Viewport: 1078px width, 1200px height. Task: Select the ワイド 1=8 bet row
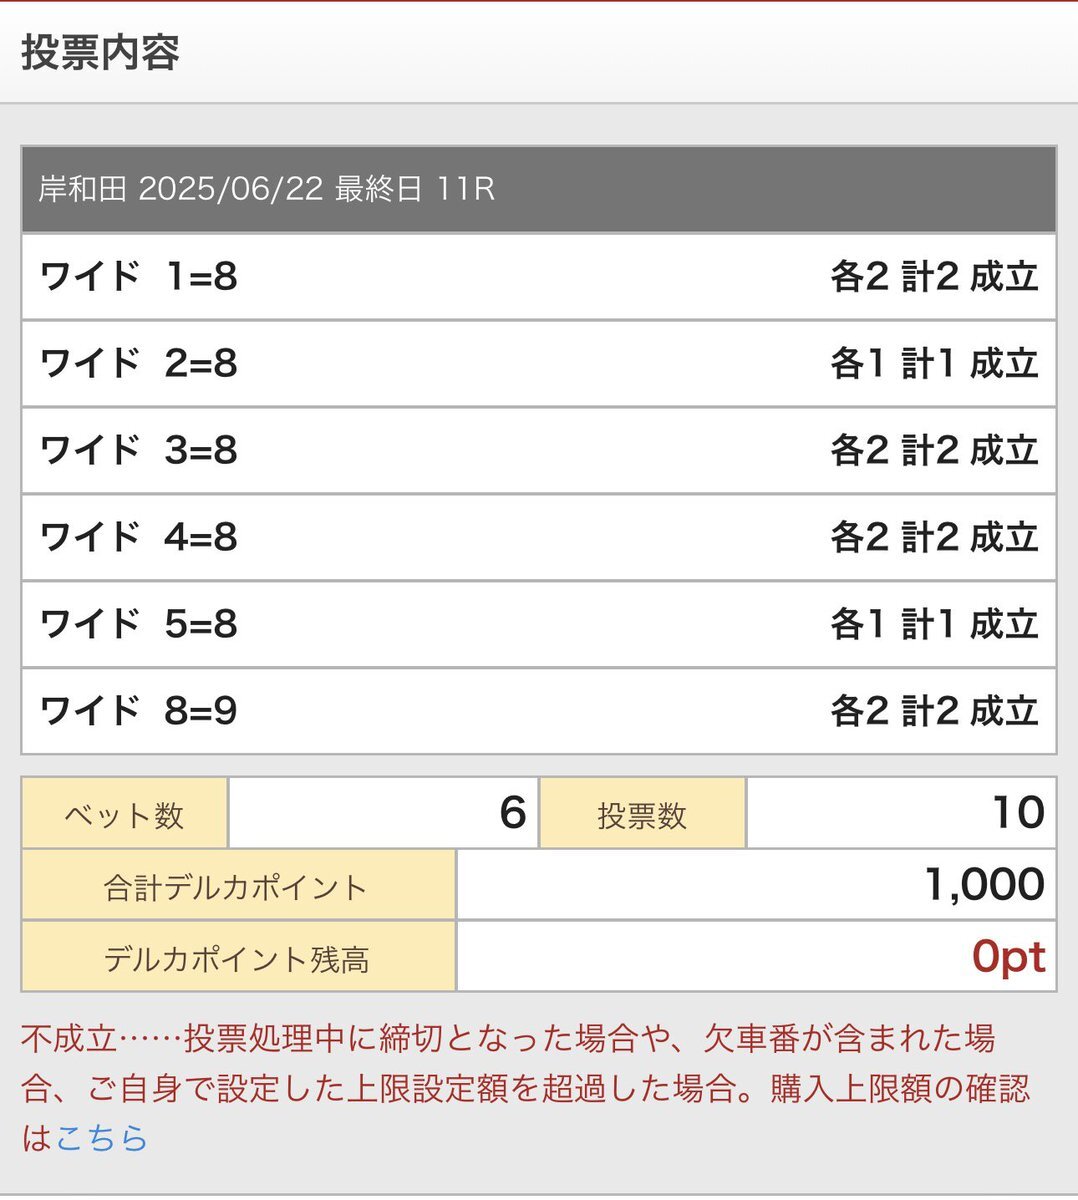click(539, 277)
